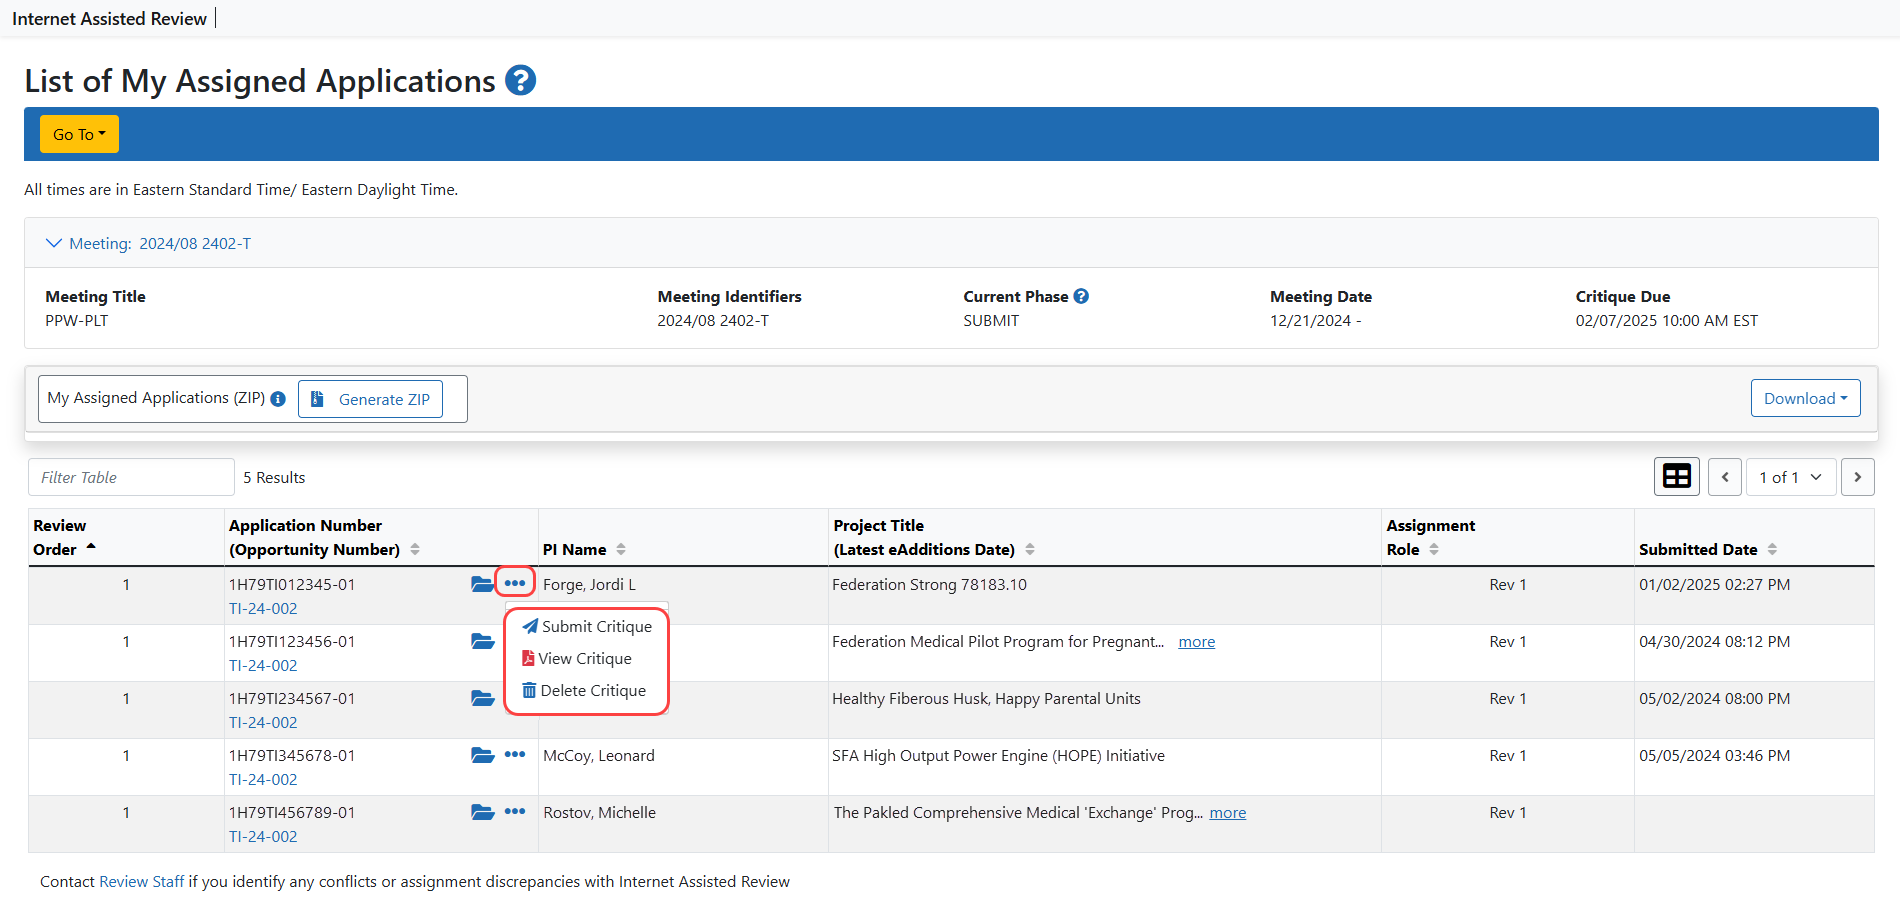1900x918 pixels.
Task: Click TI-24-002 link under 1H79TI456789-01
Action: pos(263,836)
